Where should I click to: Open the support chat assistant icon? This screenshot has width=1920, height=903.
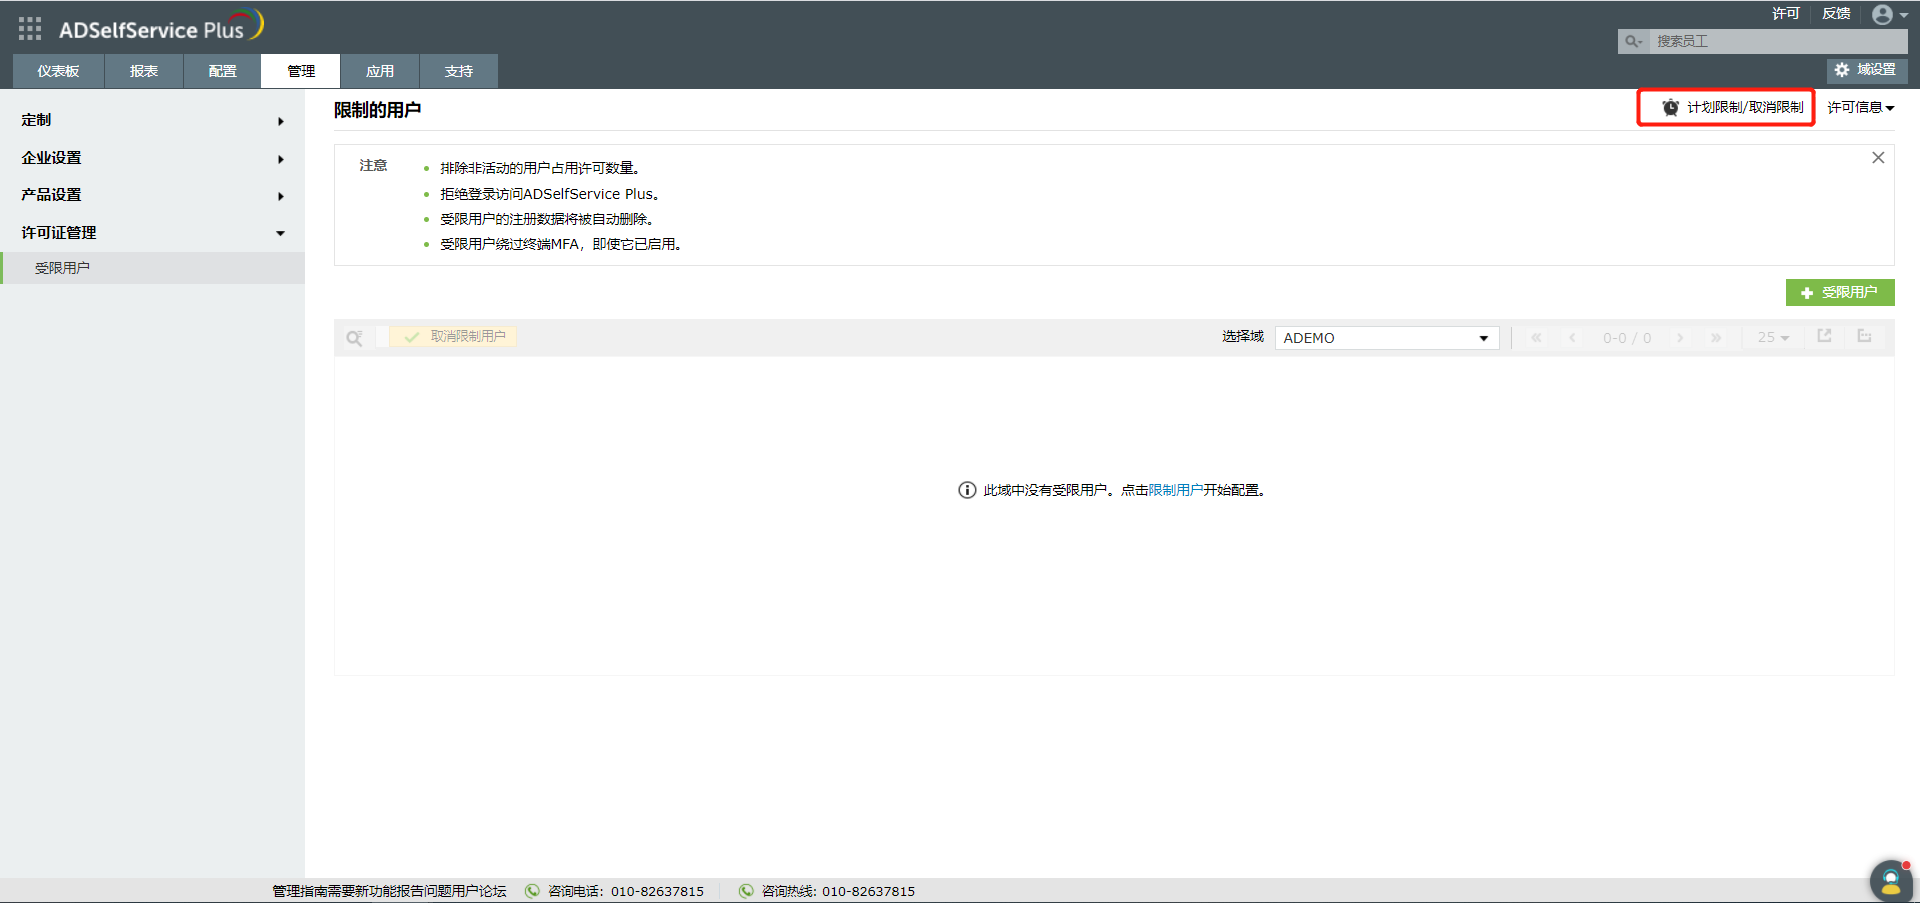(x=1890, y=881)
